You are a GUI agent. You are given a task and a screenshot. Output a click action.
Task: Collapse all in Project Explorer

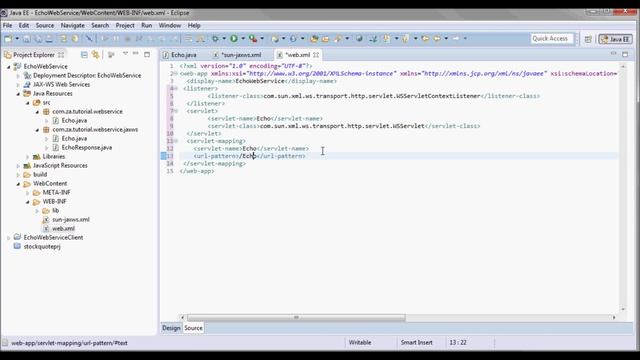[84, 55]
